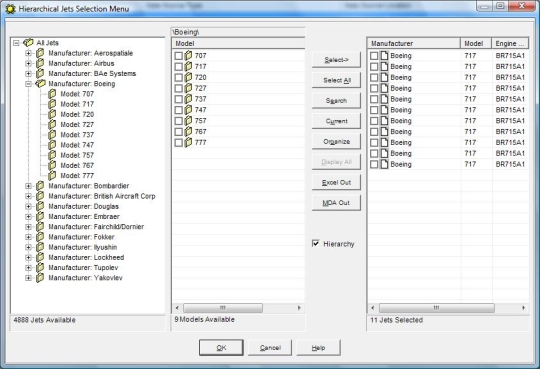Click folder icon beside Manufacturer: Airbus
Screen dimensions: 540x369
pos(40,63)
